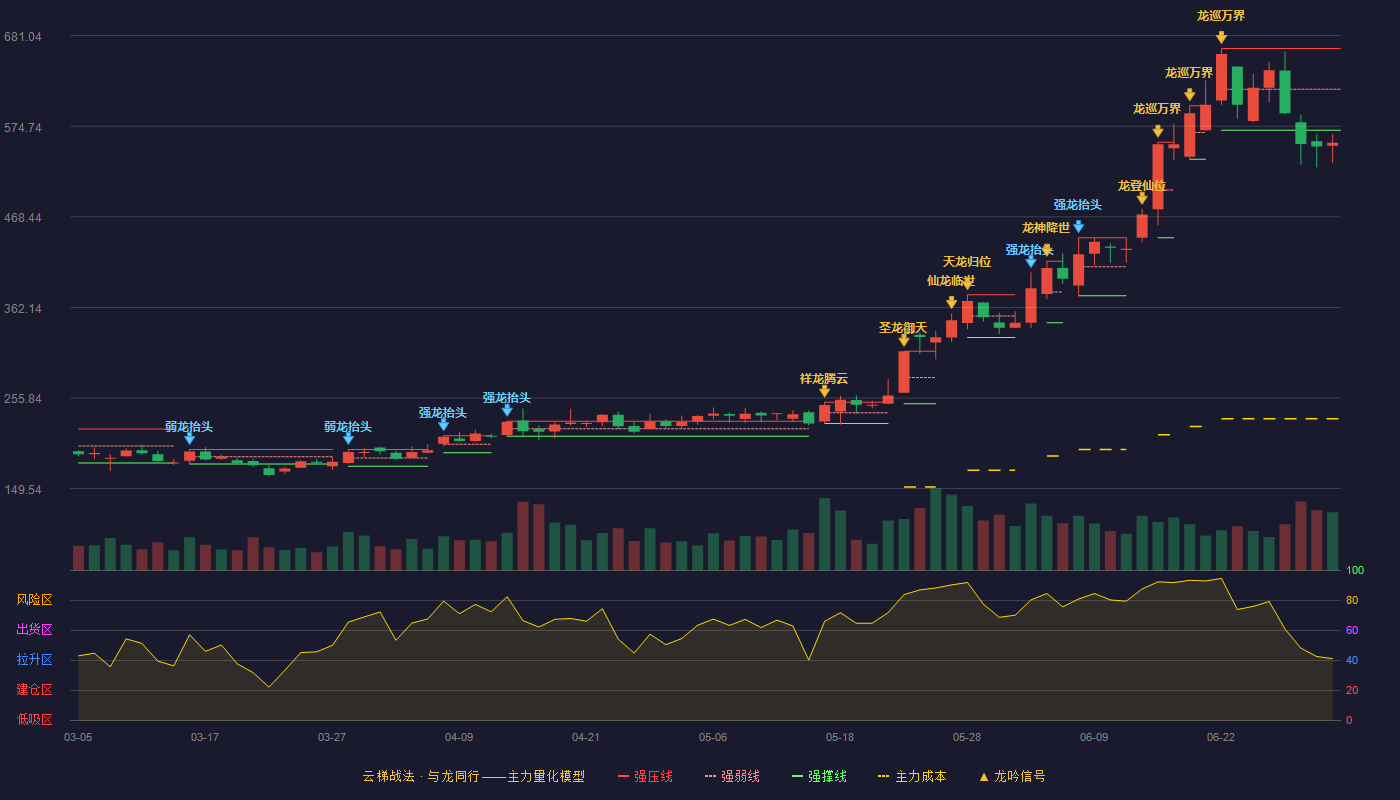1400x800 pixels.
Task: Click the 天龙归位 signal arrow
Action: coord(967,284)
